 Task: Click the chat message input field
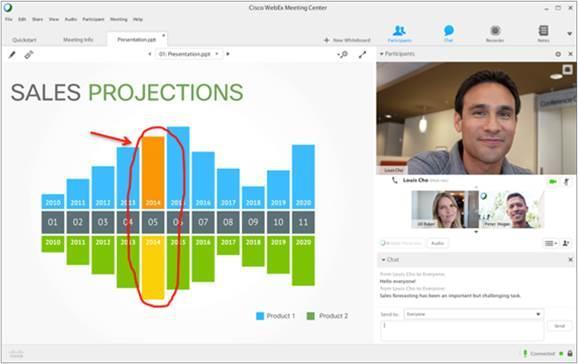pos(462,330)
